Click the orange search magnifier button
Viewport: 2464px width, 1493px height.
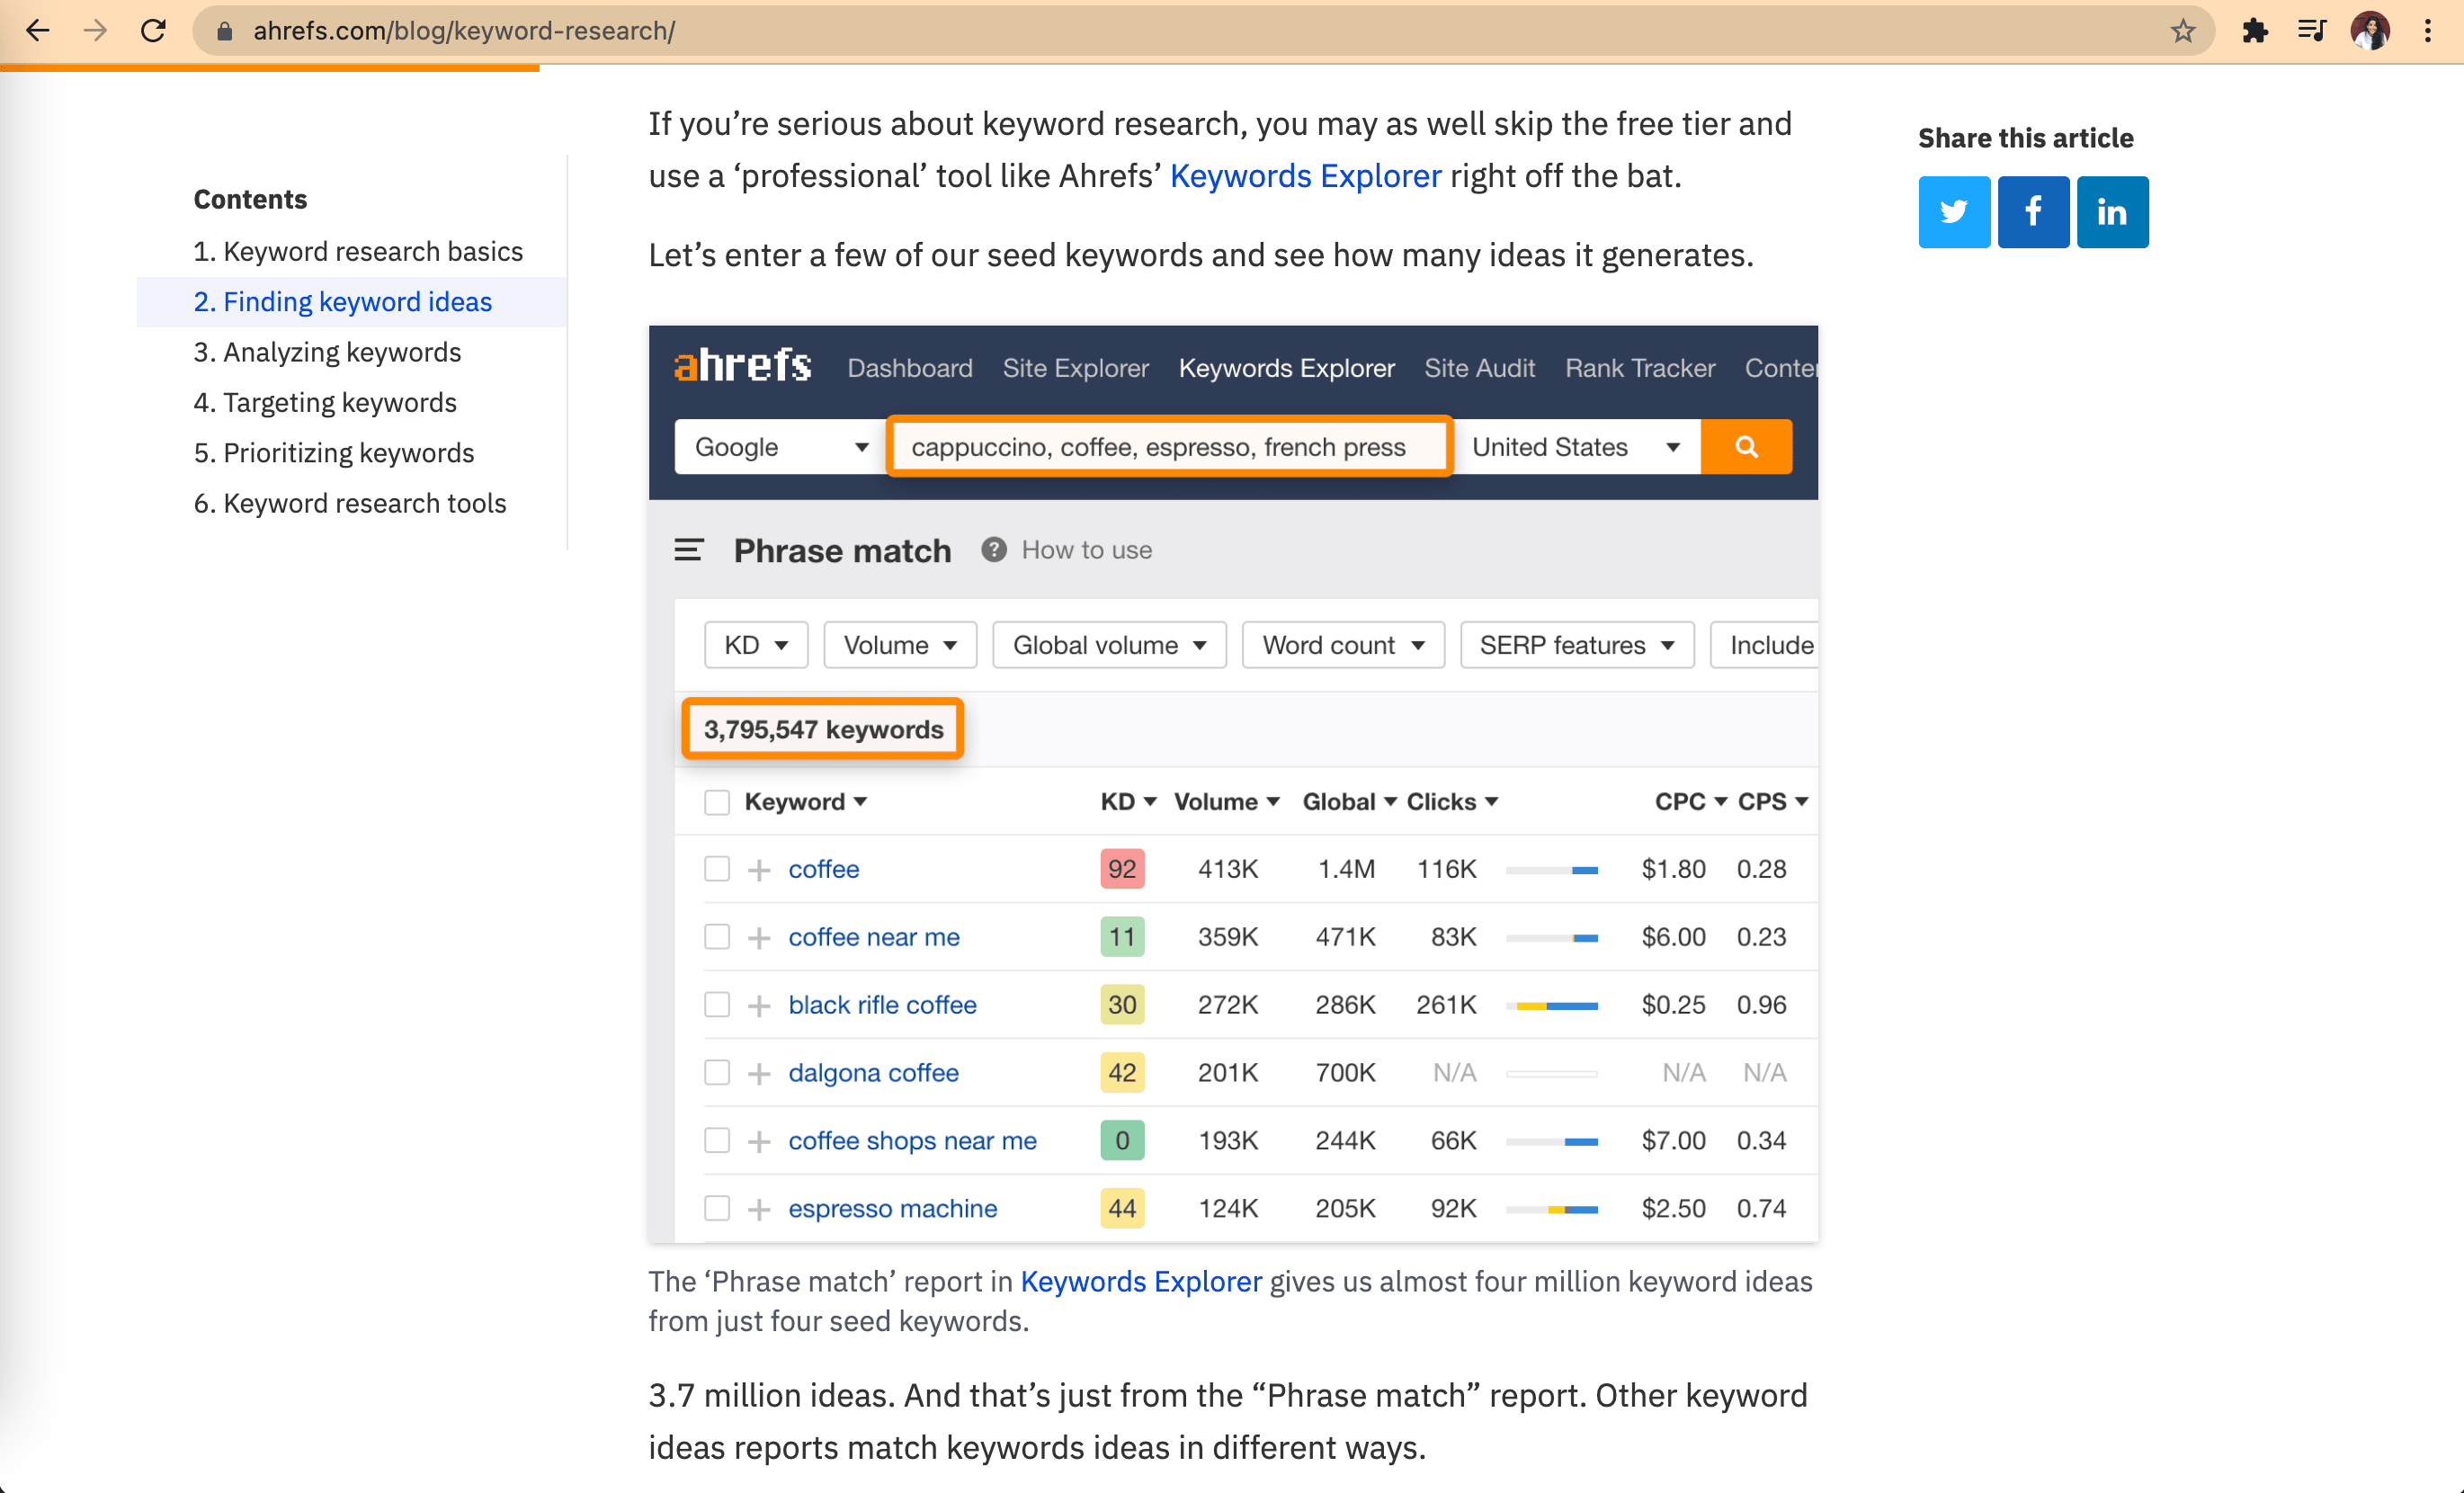1746,447
